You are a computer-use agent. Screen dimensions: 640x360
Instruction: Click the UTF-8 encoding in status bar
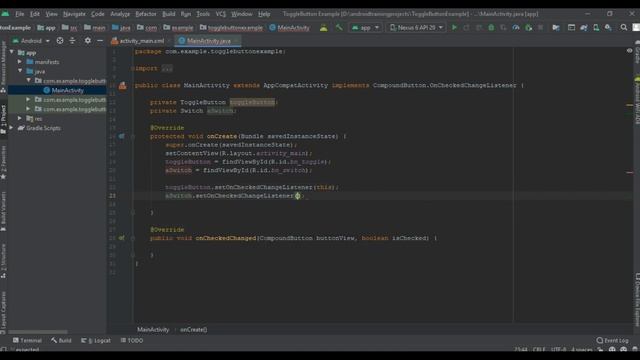(558, 349)
